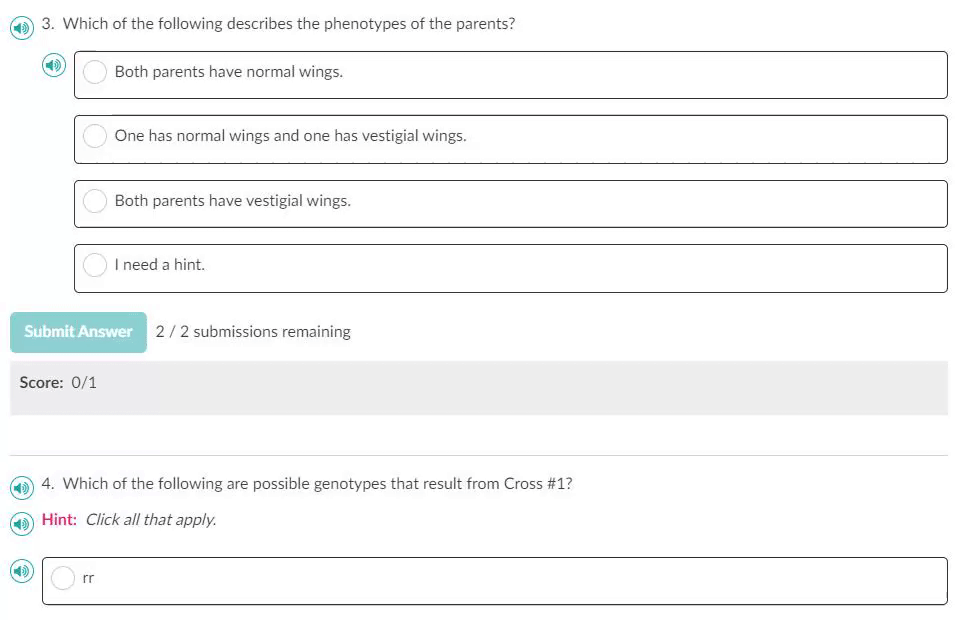956x620 pixels.
Task: Select One has normal and one vestigial wings
Action: pyautogui.click(x=95, y=136)
